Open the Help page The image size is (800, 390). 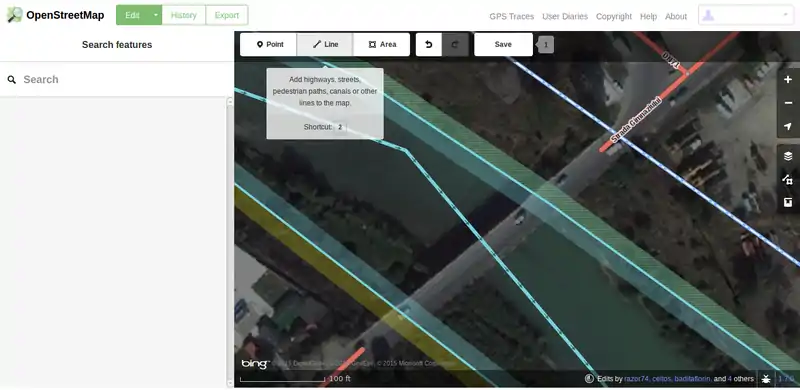[648, 16]
